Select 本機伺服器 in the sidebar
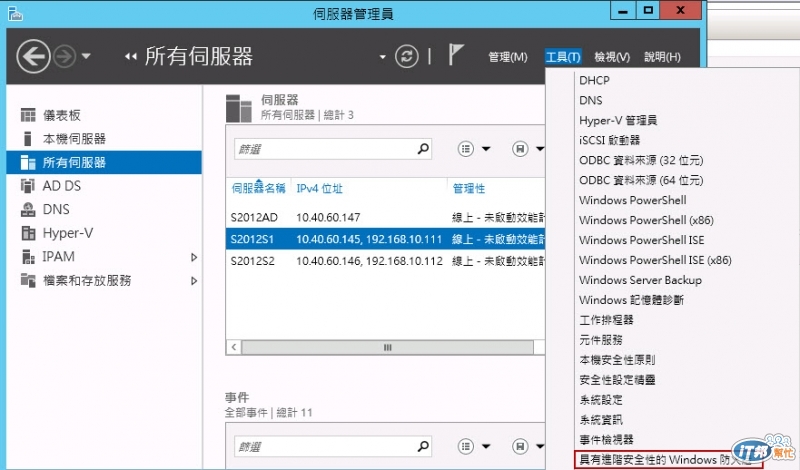This screenshot has height=470, width=800. tap(74, 139)
